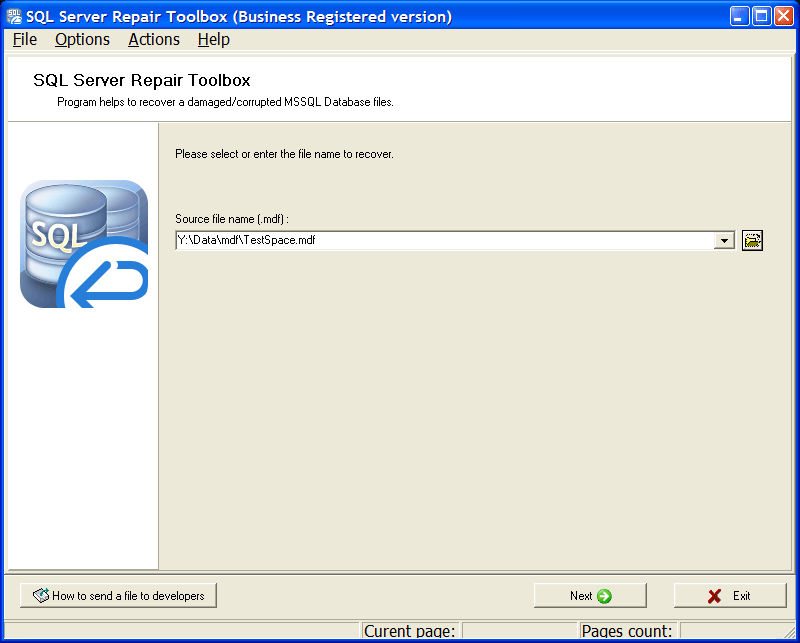
Task: Maximize the SQL Server Repair Toolbox window
Action: click(761, 16)
